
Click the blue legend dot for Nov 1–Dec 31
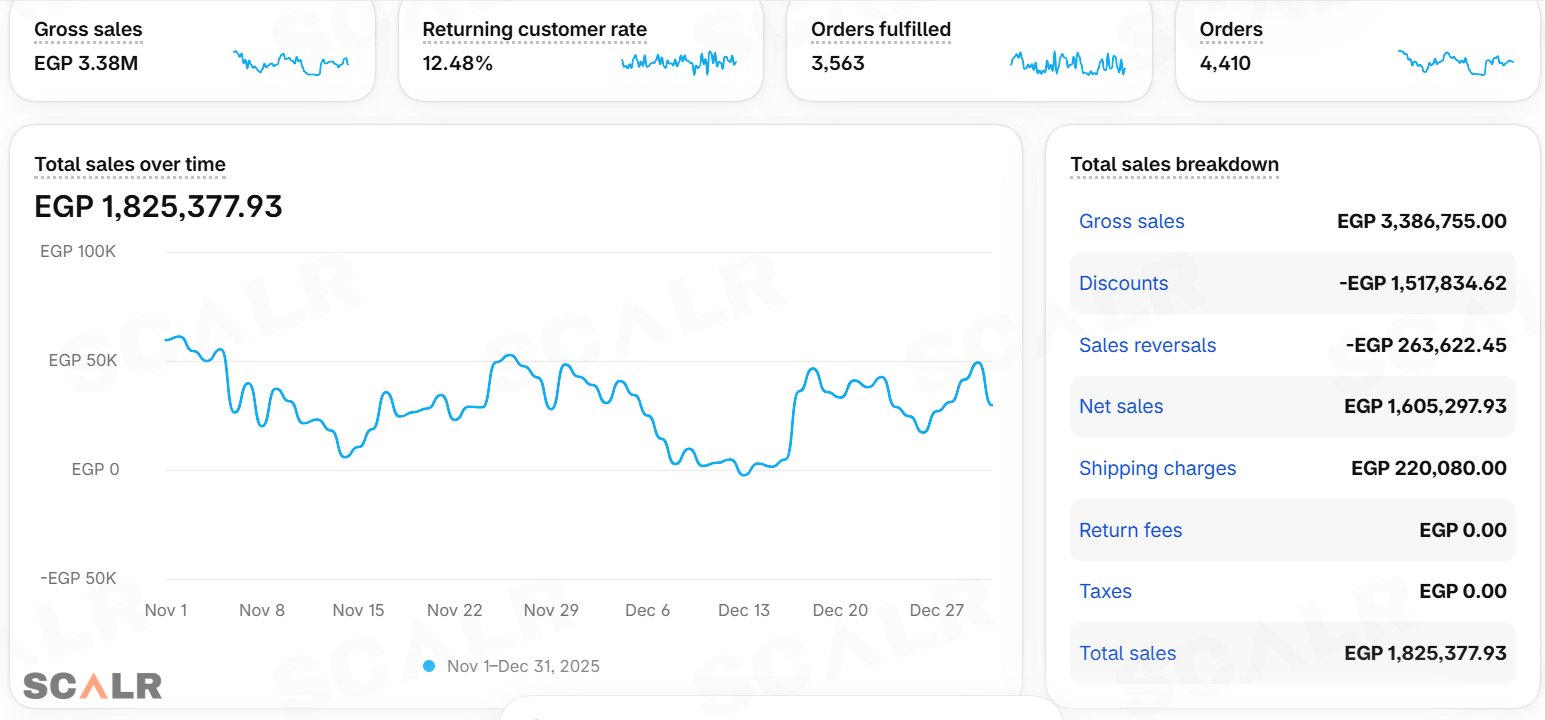point(429,666)
